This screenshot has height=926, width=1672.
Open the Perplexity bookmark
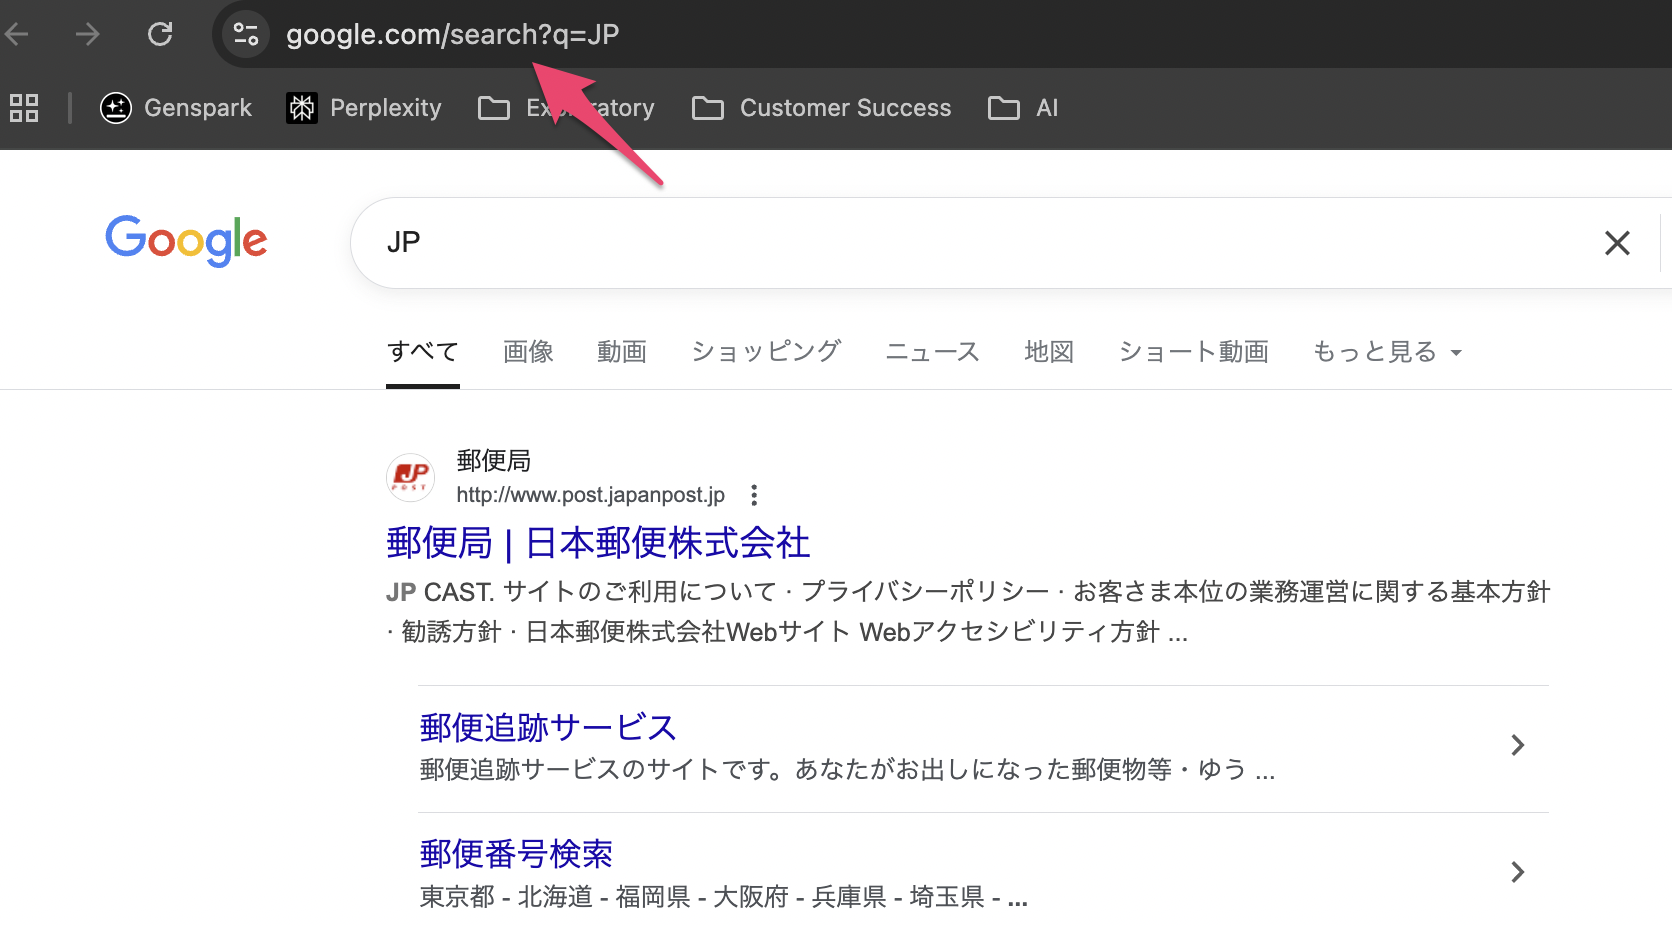pos(364,108)
